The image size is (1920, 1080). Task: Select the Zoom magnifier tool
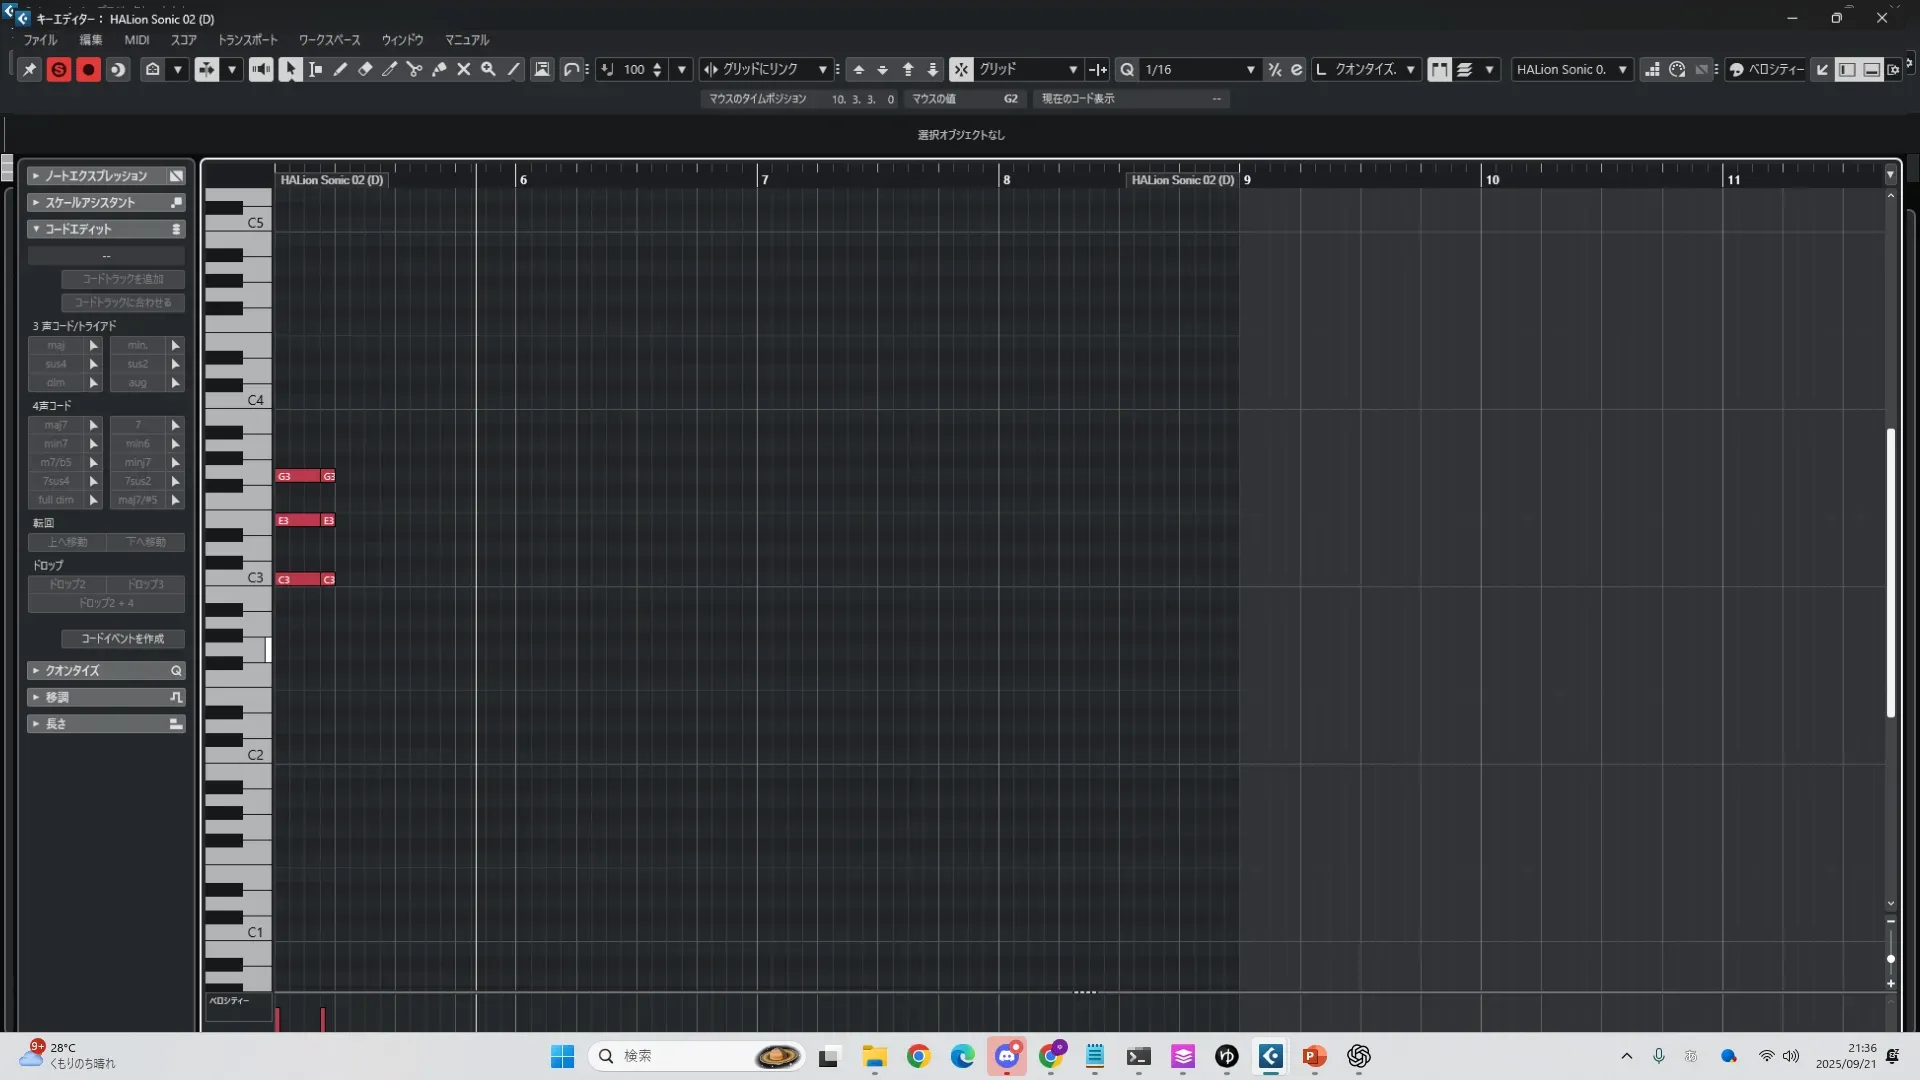point(488,69)
